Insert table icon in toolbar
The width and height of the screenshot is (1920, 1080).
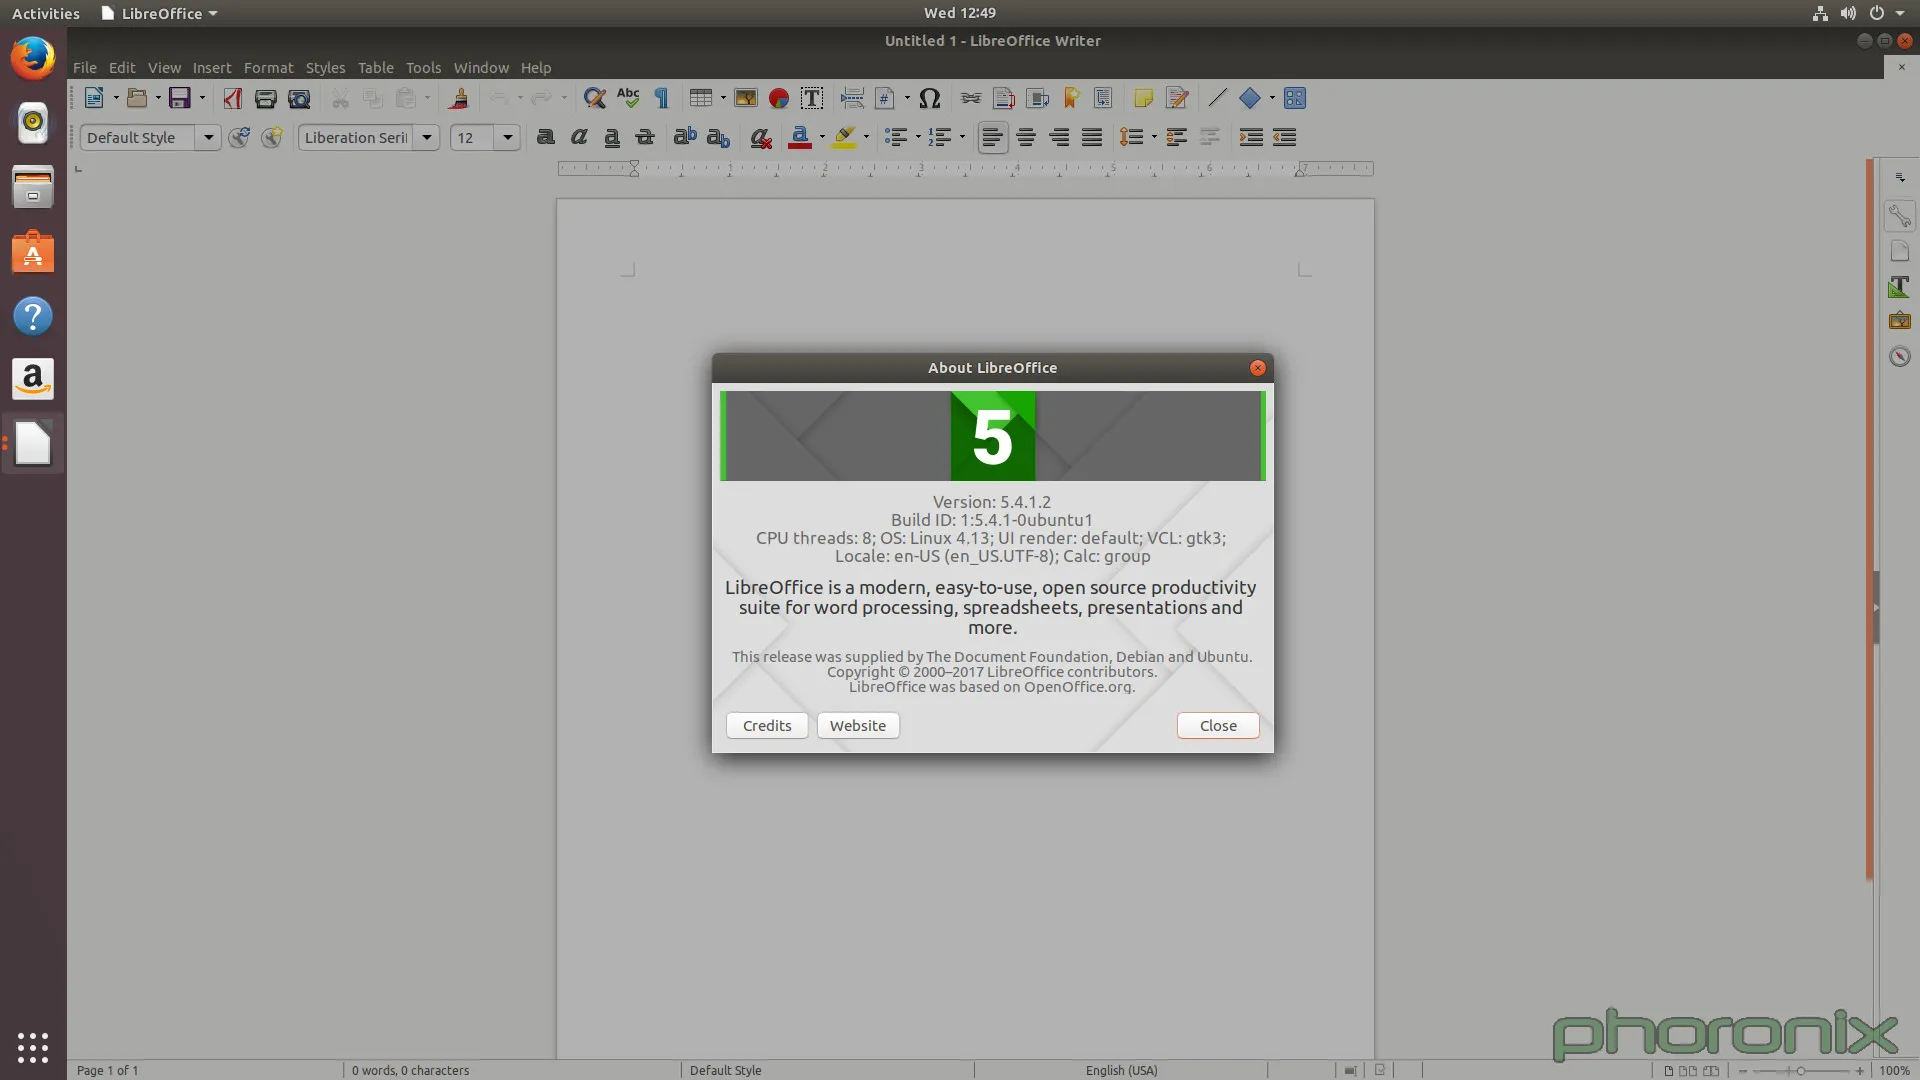[701, 98]
